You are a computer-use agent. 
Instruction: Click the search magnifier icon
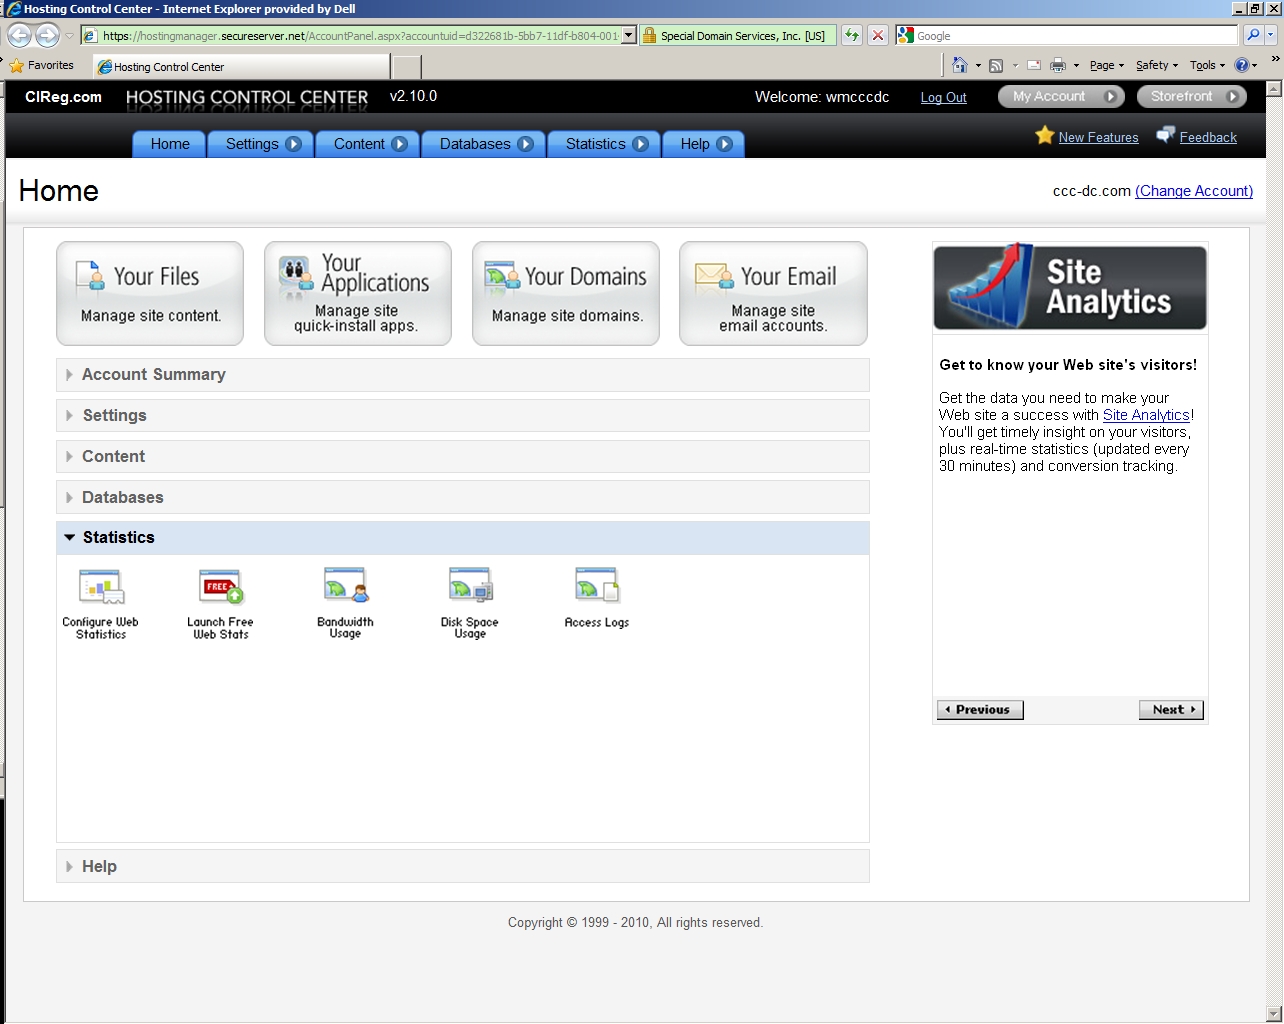point(1253,35)
